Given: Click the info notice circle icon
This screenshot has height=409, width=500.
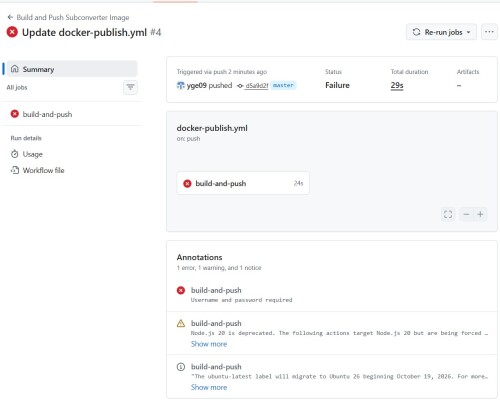Looking at the screenshot, I should click(181, 367).
